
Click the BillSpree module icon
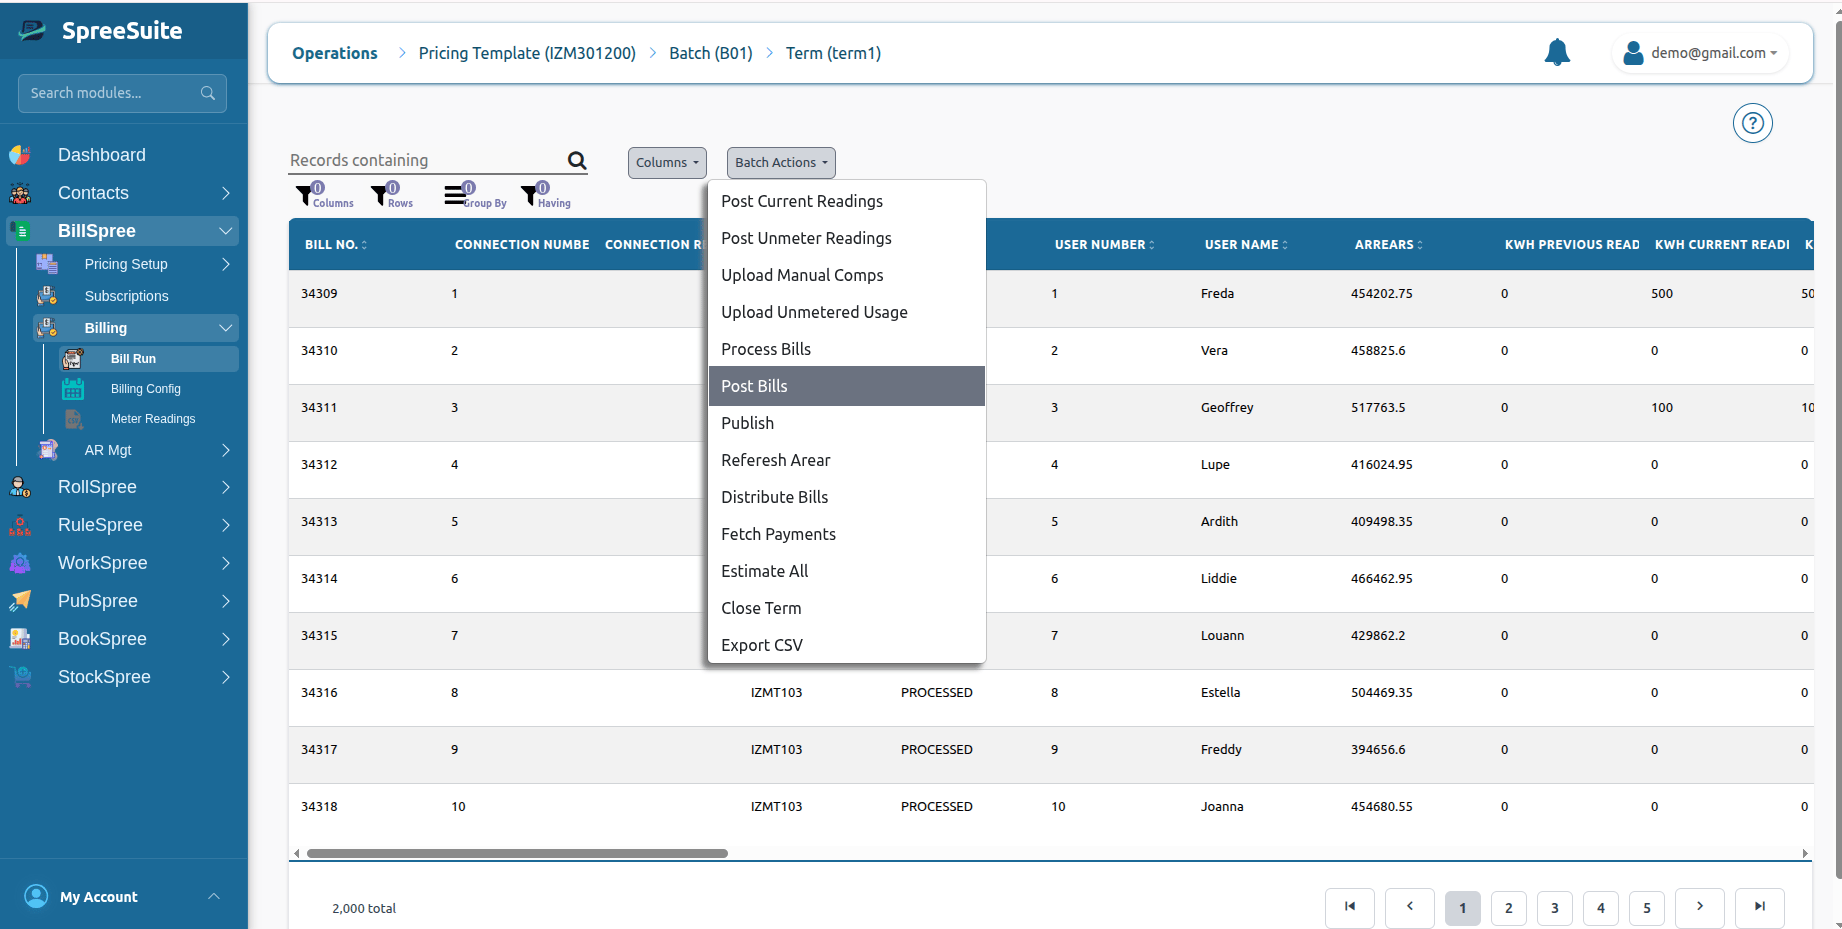[x=20, y=231]
